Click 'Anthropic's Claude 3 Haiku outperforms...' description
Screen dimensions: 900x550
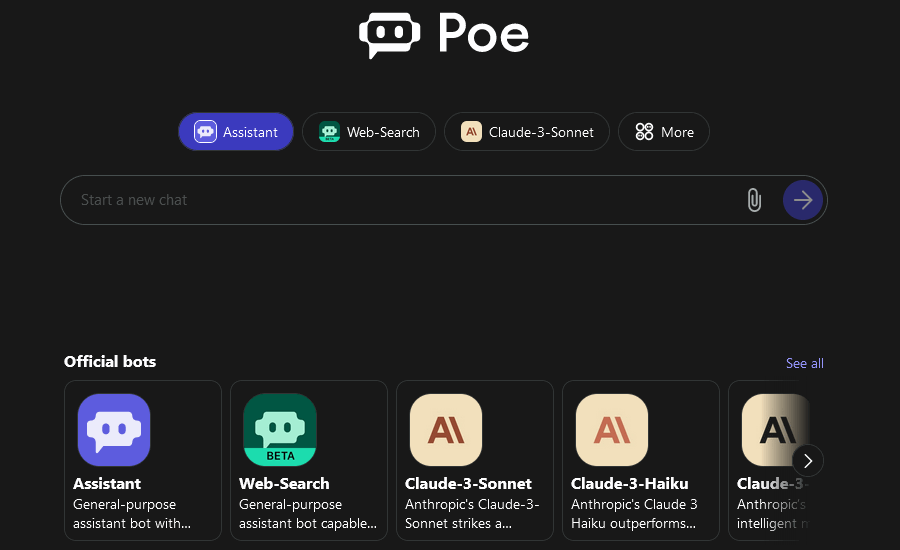tap(634, 514)
